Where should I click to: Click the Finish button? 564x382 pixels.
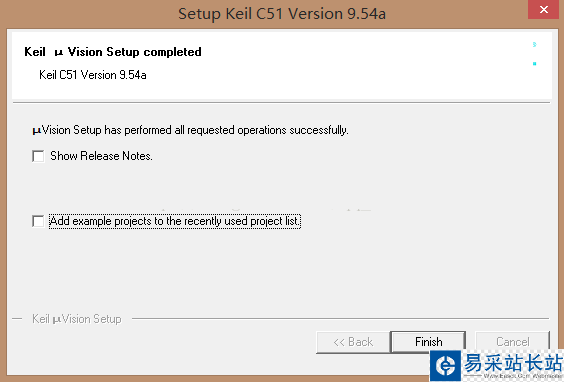(x=428, y=342)
